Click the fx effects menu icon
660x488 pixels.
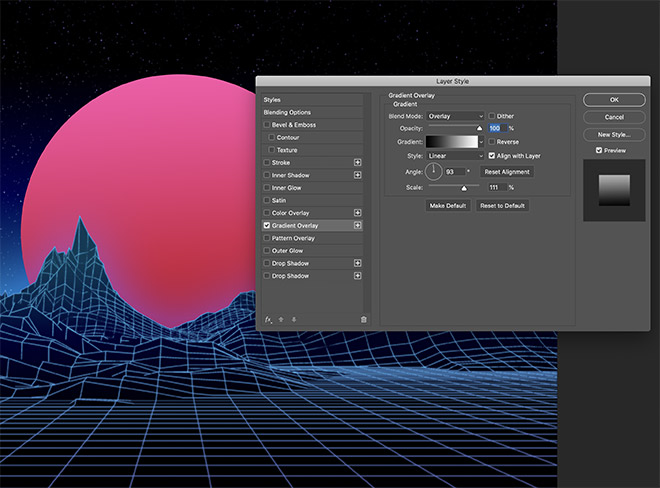pyautogui.click(x=268, y=319)
